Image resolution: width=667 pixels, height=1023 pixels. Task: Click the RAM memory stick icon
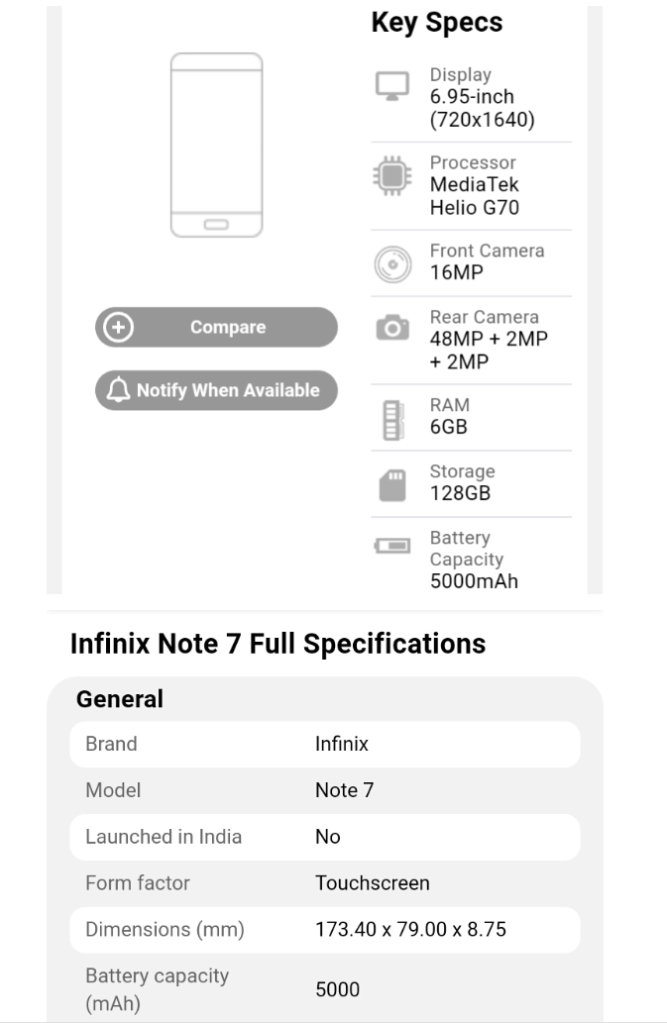[392, 418]
